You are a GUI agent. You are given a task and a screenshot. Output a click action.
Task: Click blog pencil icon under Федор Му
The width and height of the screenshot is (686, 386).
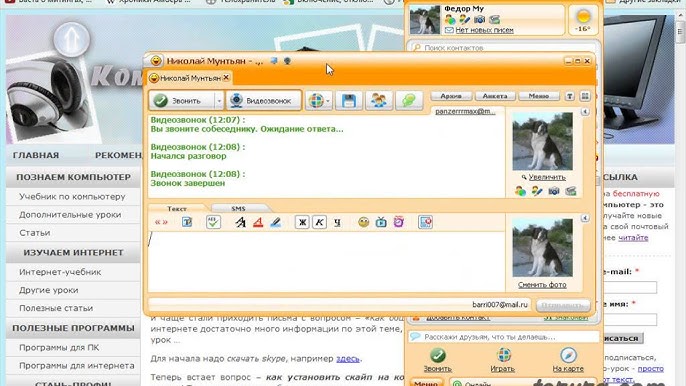[x=464, y=19]
